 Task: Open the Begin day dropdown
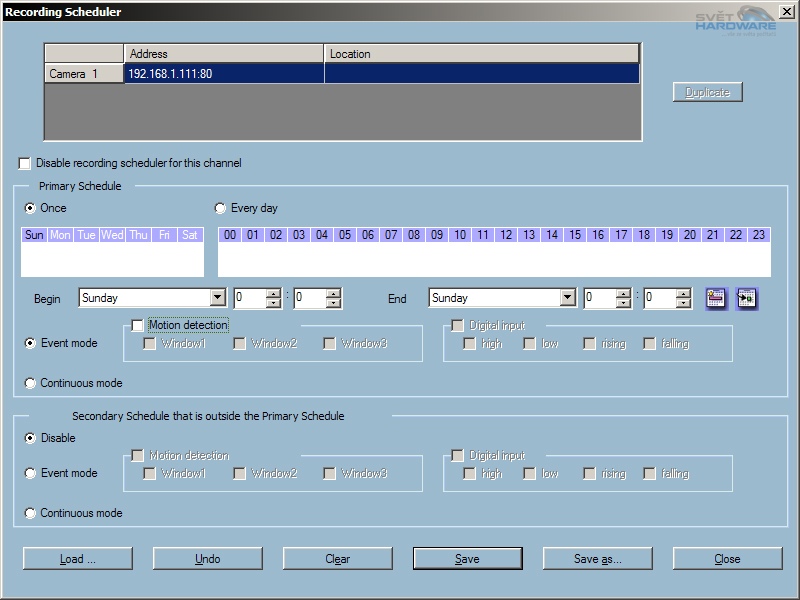coord(217,298)
